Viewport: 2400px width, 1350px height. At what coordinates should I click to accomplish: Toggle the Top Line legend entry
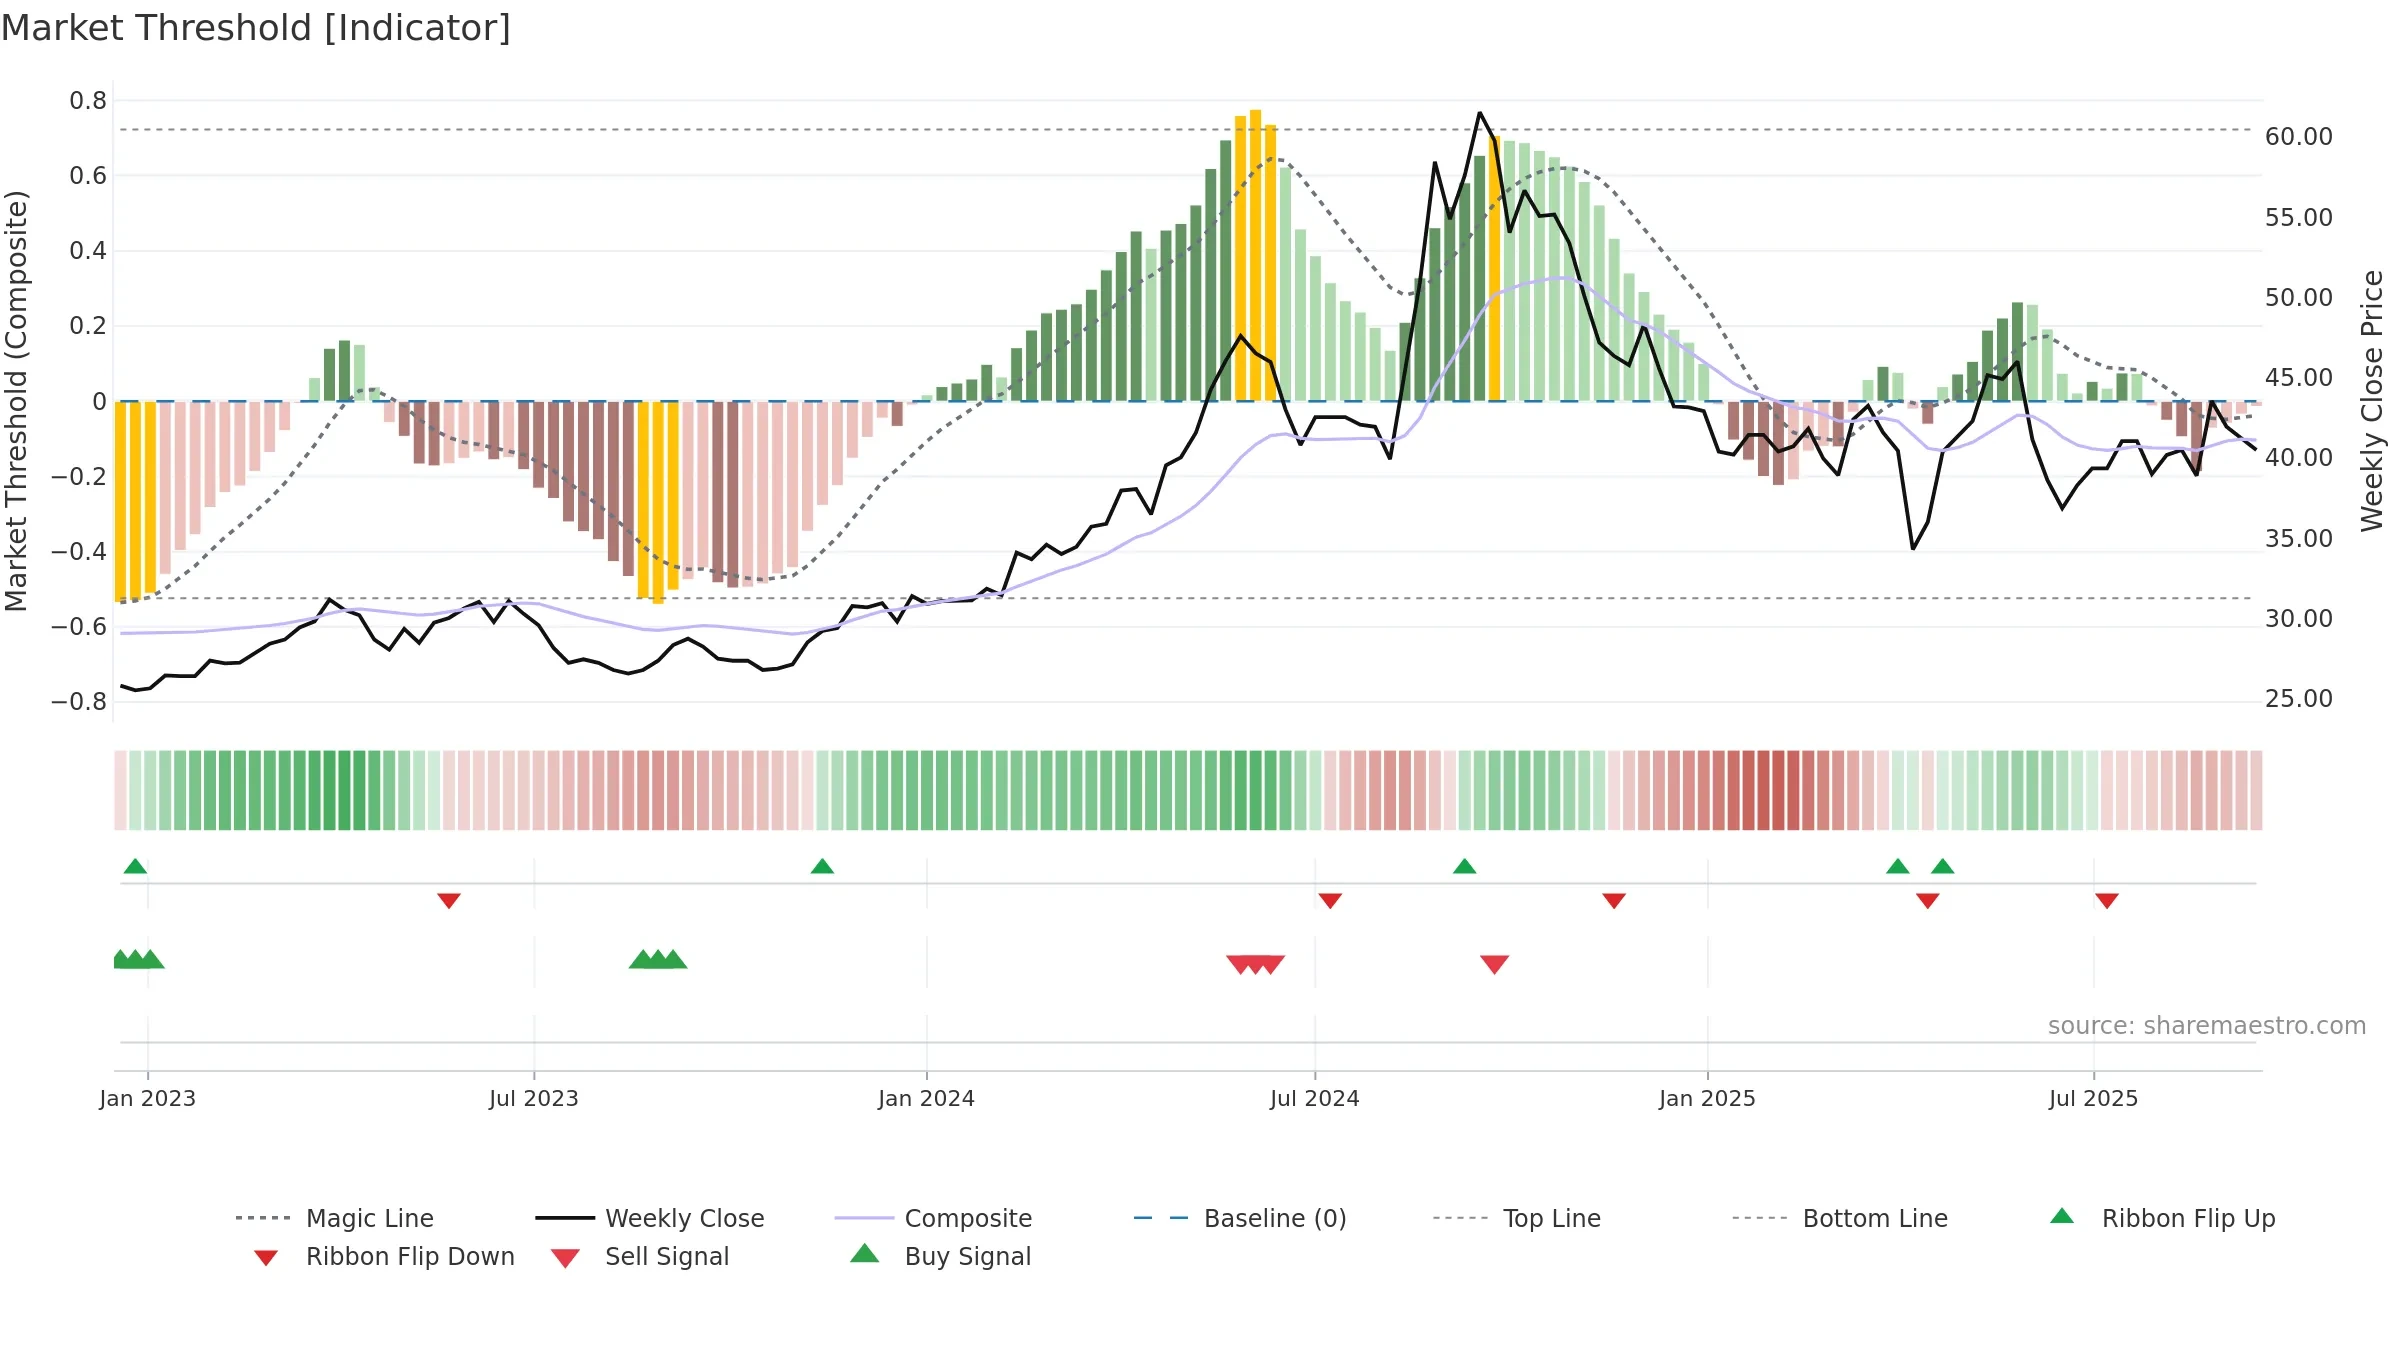tap(1517, 1218)
